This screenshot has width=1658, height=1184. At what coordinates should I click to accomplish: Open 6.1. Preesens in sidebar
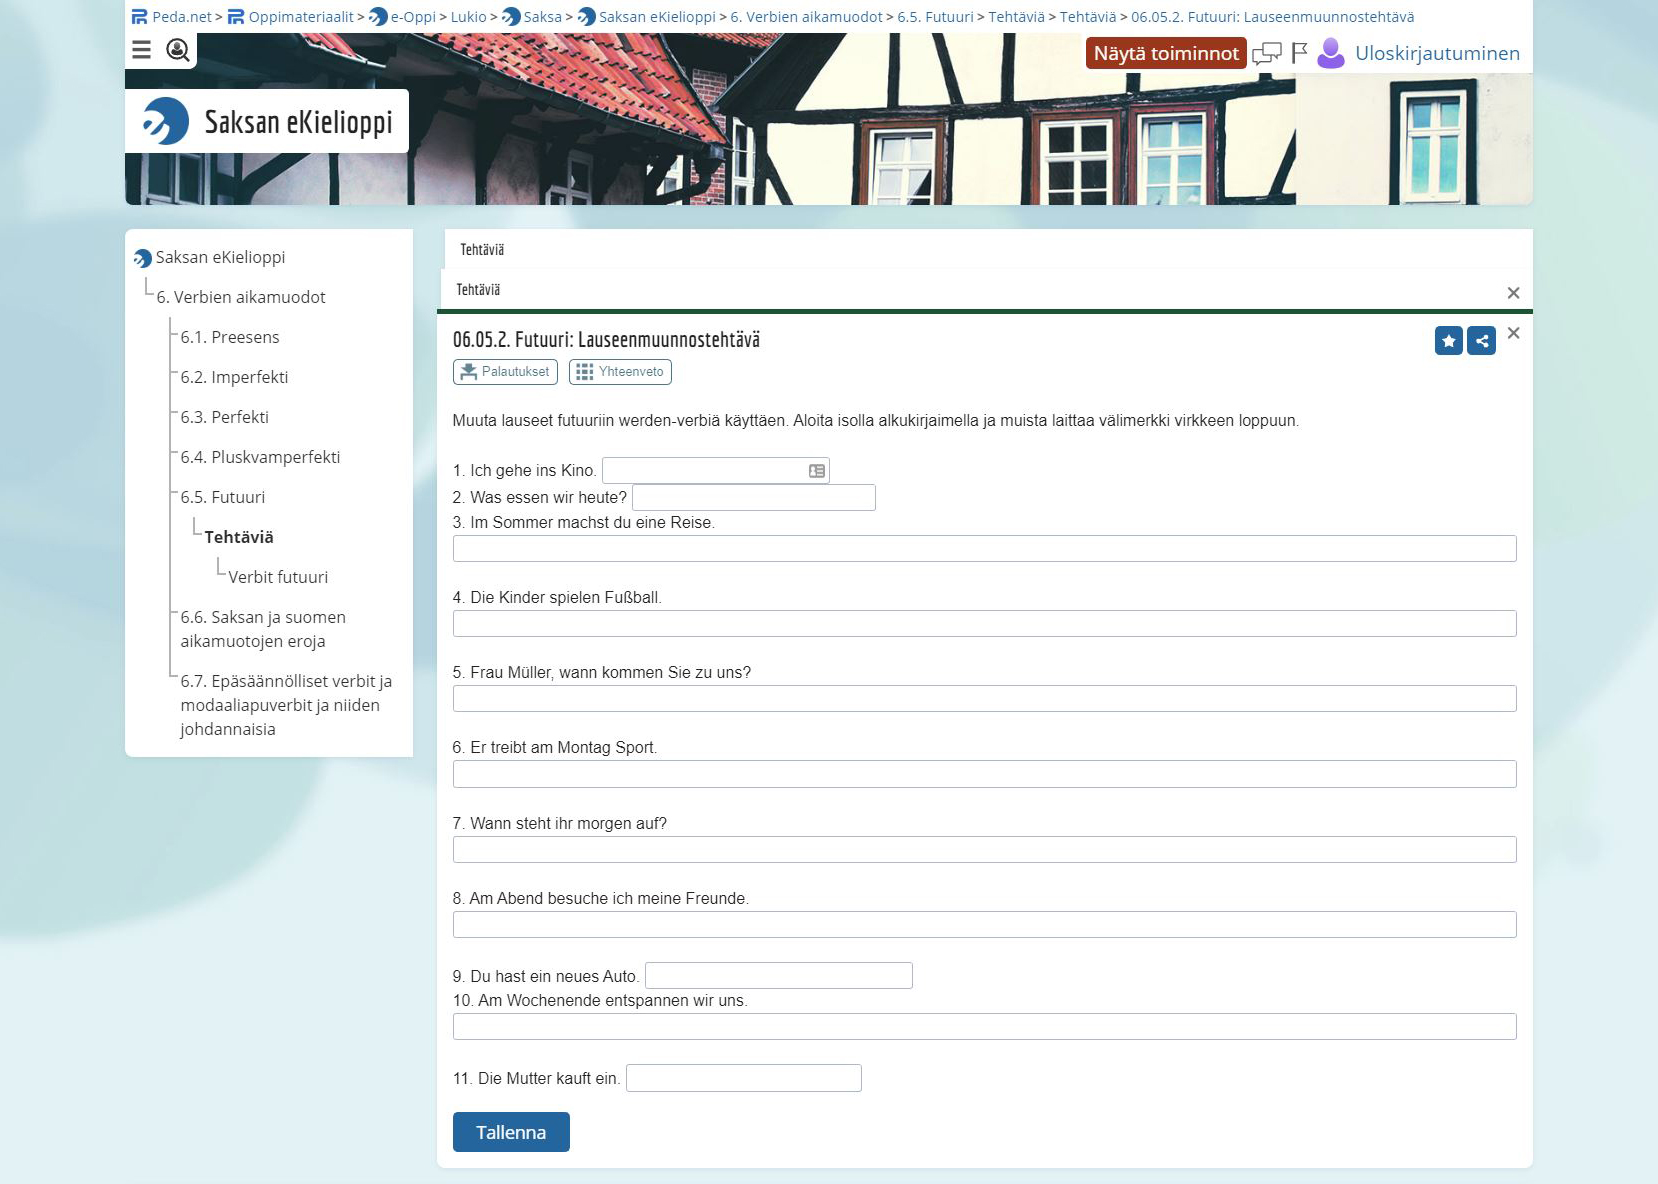[x=230, y=337]
